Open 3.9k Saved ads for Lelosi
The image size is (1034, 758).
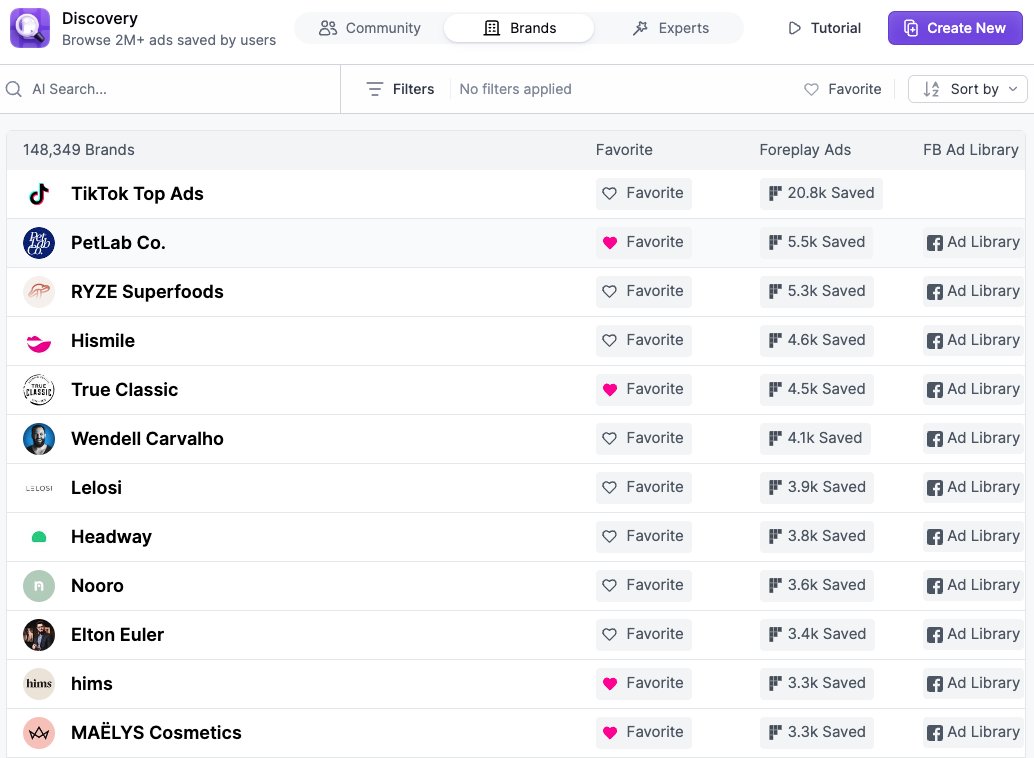(x=816, y=488)
